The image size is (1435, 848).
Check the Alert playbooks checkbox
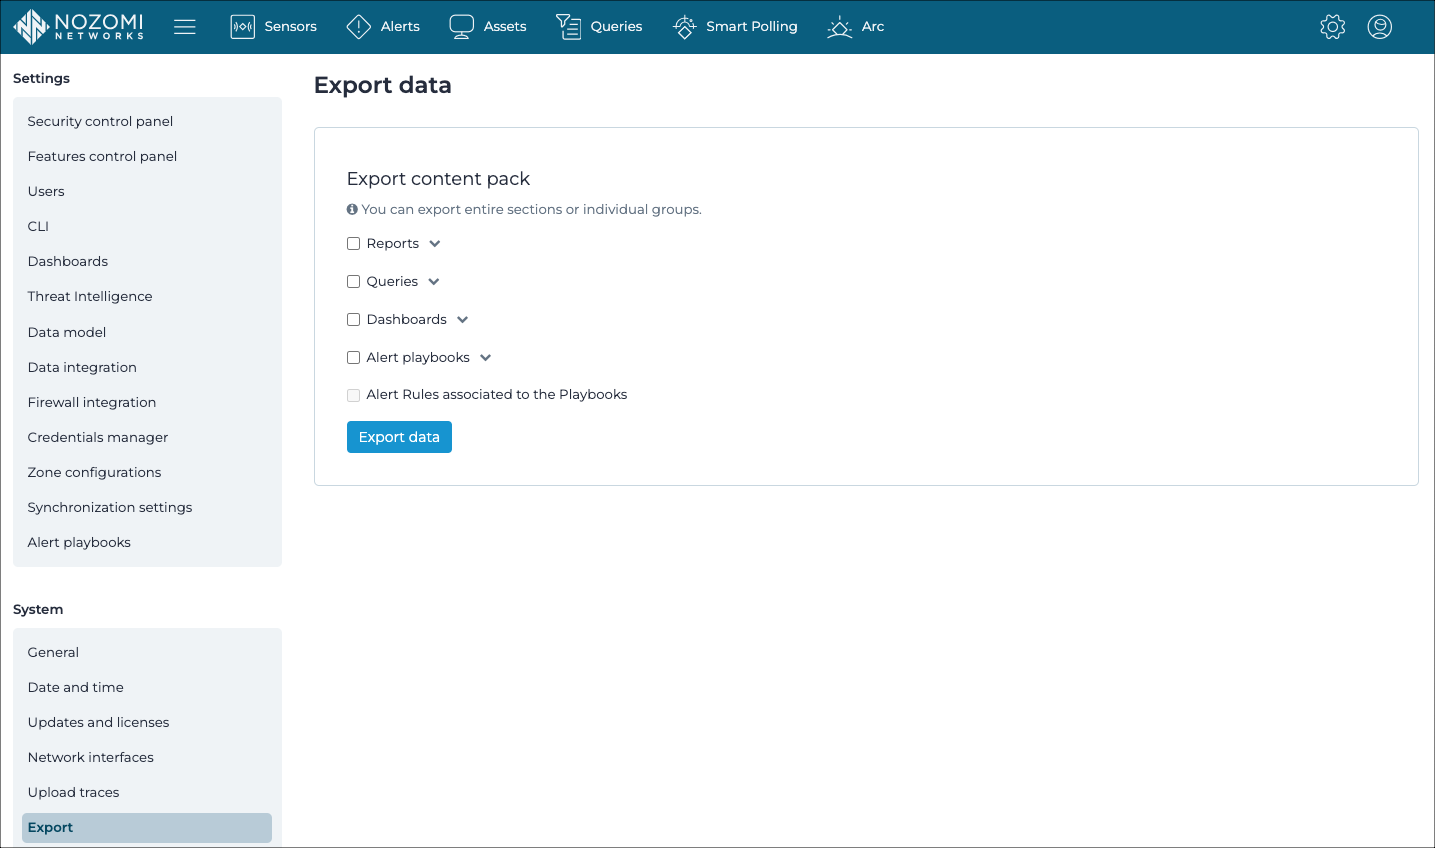353,358
